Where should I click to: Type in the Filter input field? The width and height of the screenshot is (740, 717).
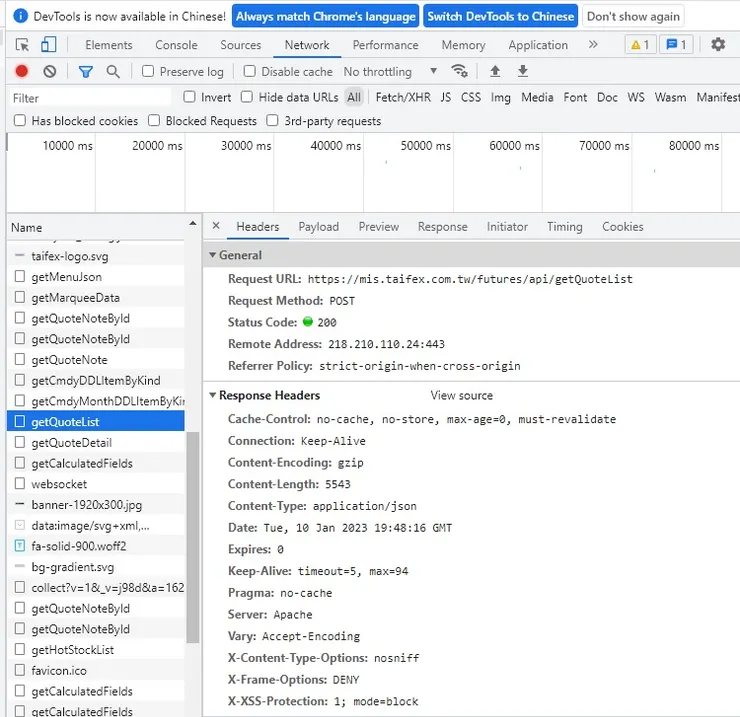point(90,98)
